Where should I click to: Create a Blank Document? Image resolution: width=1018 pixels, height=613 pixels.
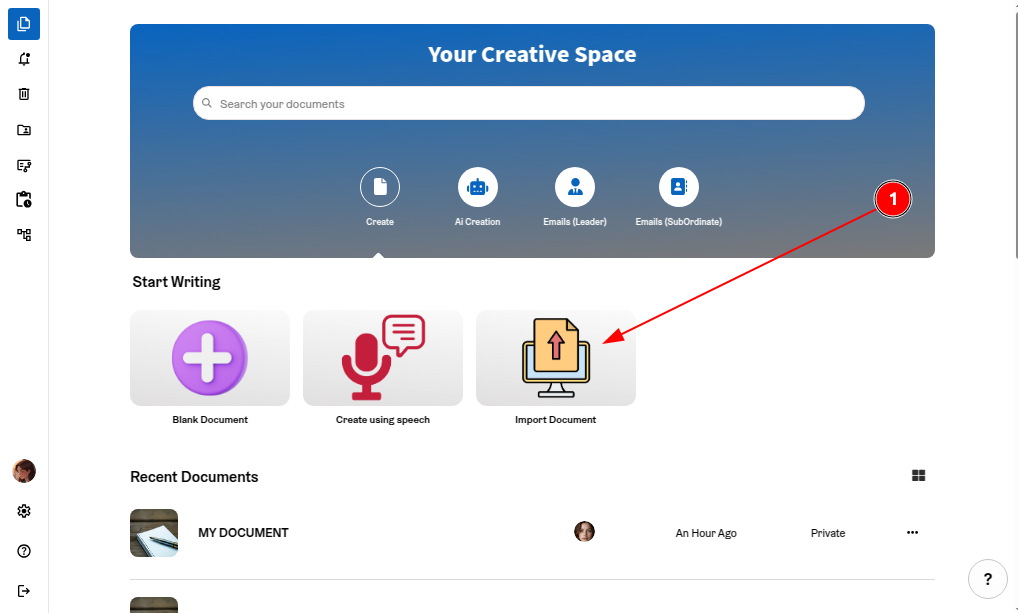pyautogui.click(x=210, y=358)
